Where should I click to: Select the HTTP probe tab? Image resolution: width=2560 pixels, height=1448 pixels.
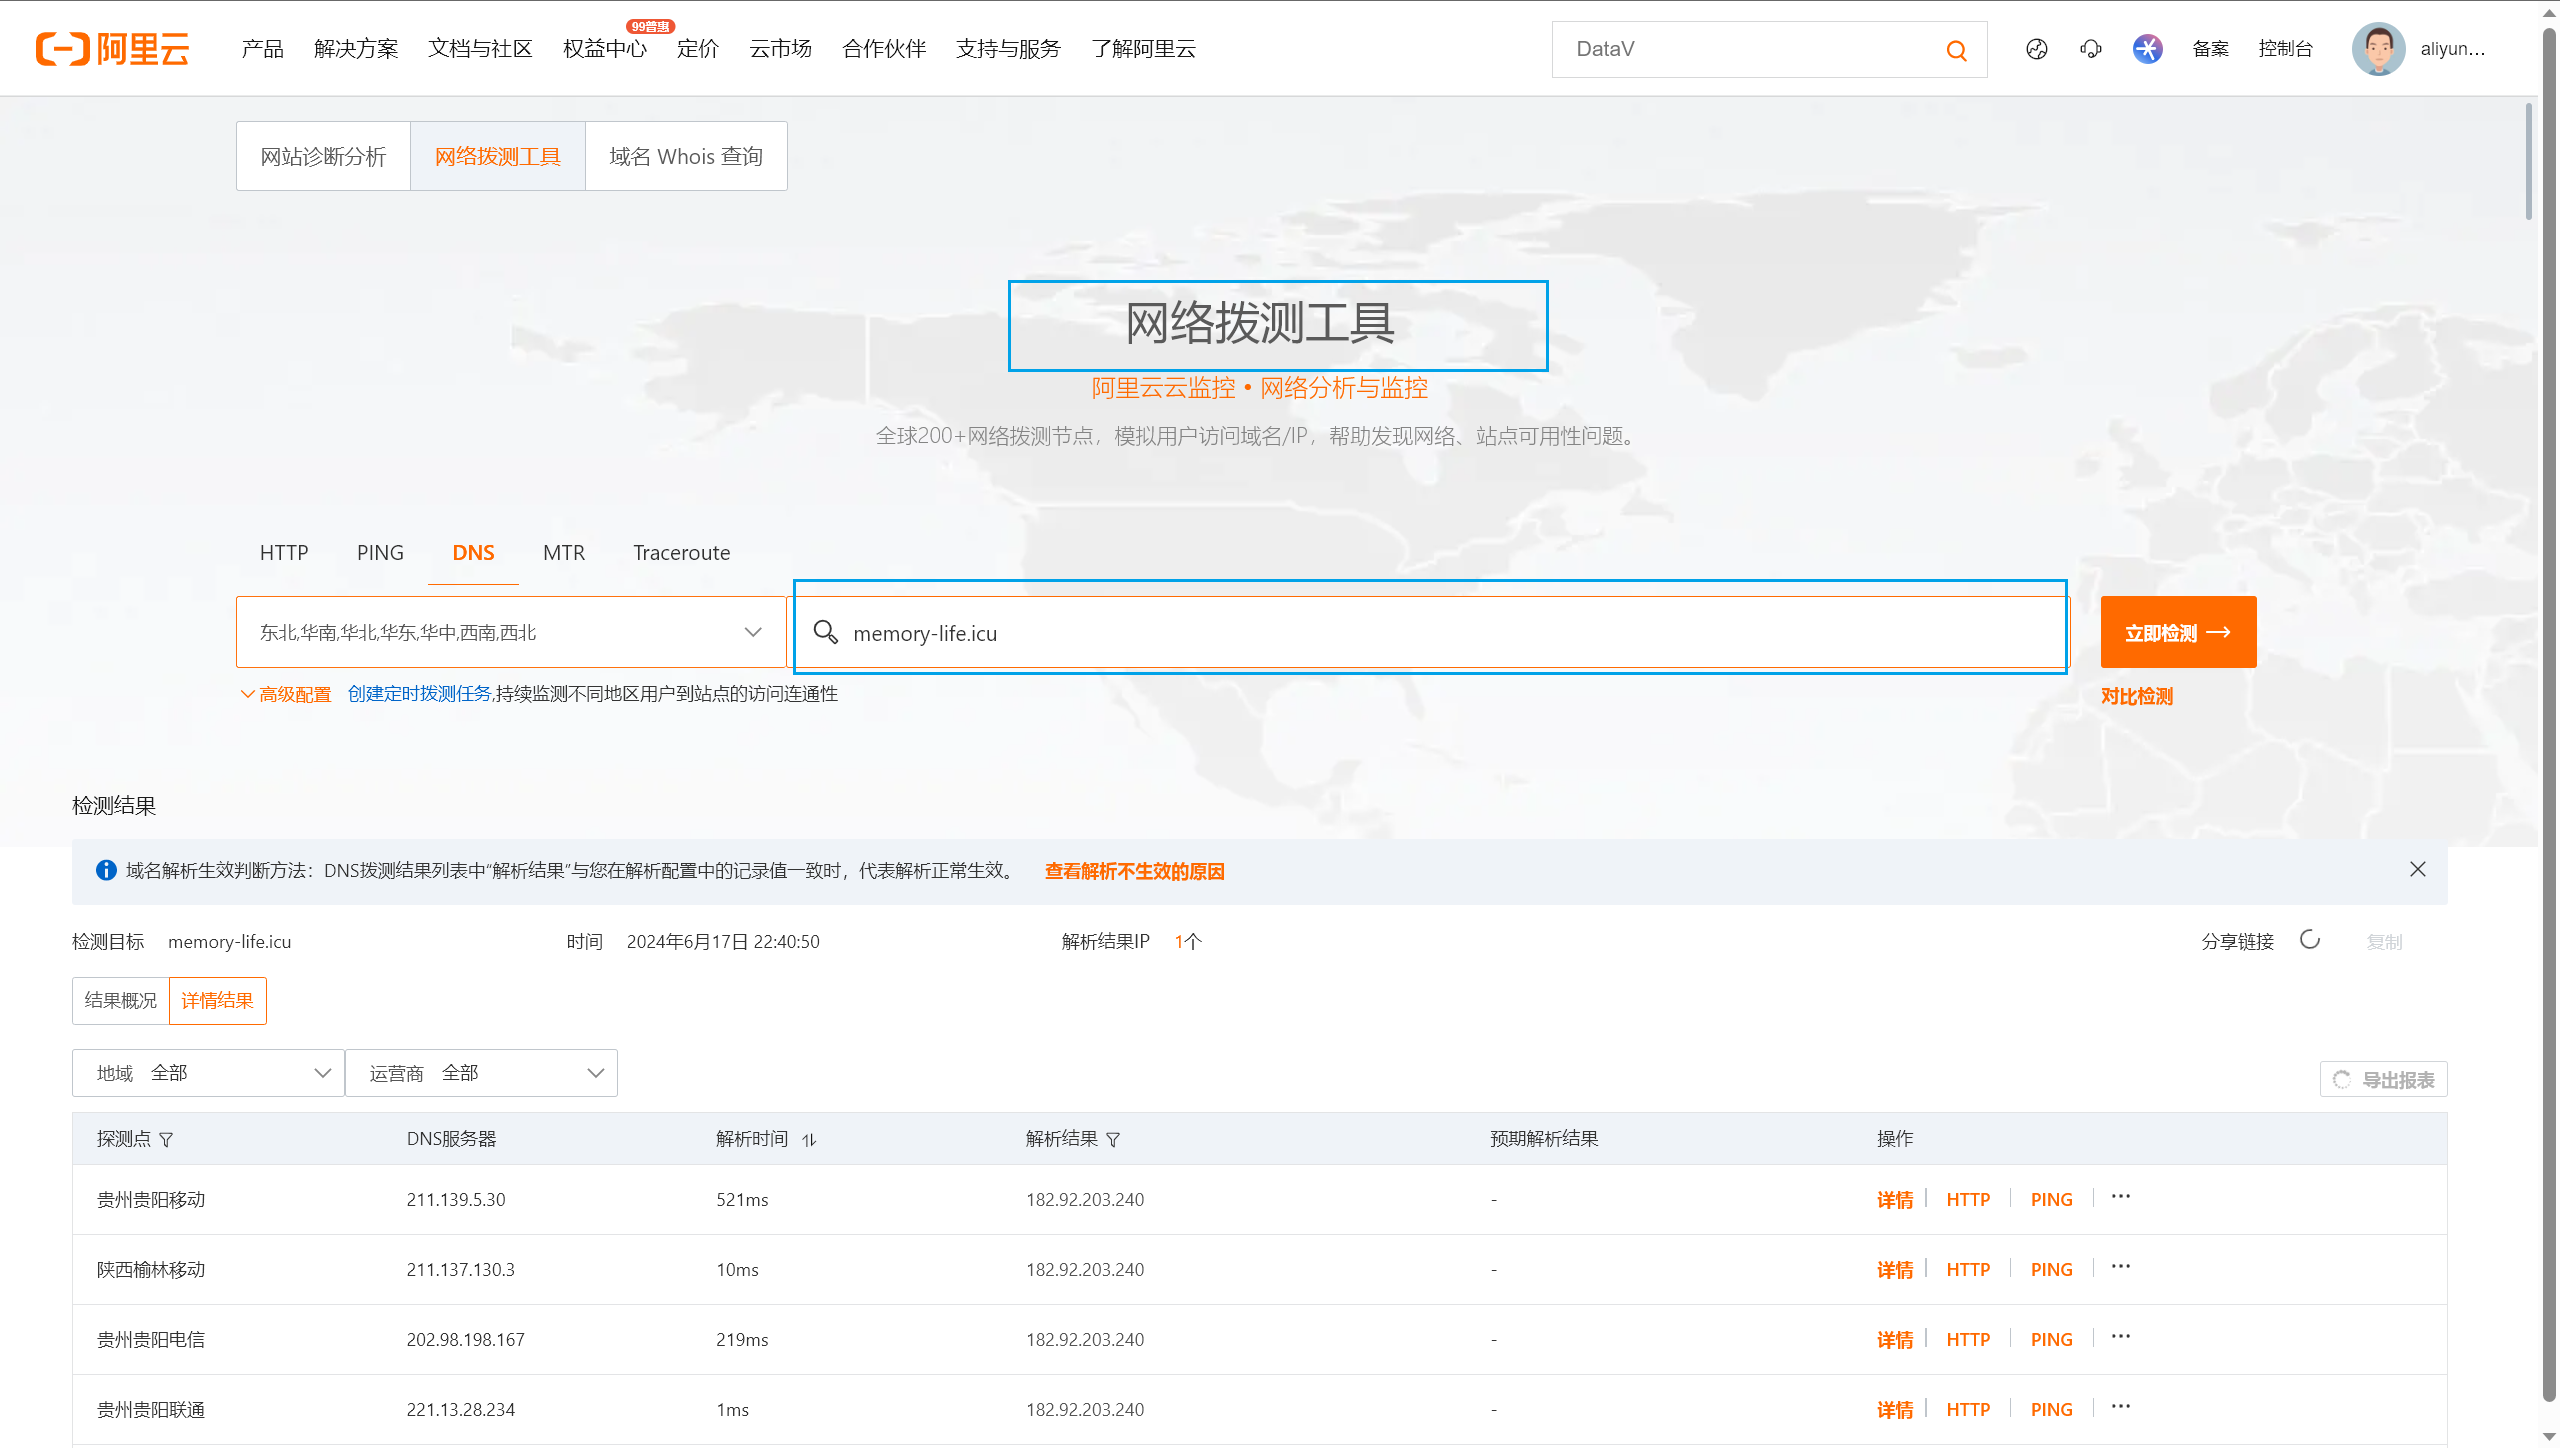click(284, 553)
